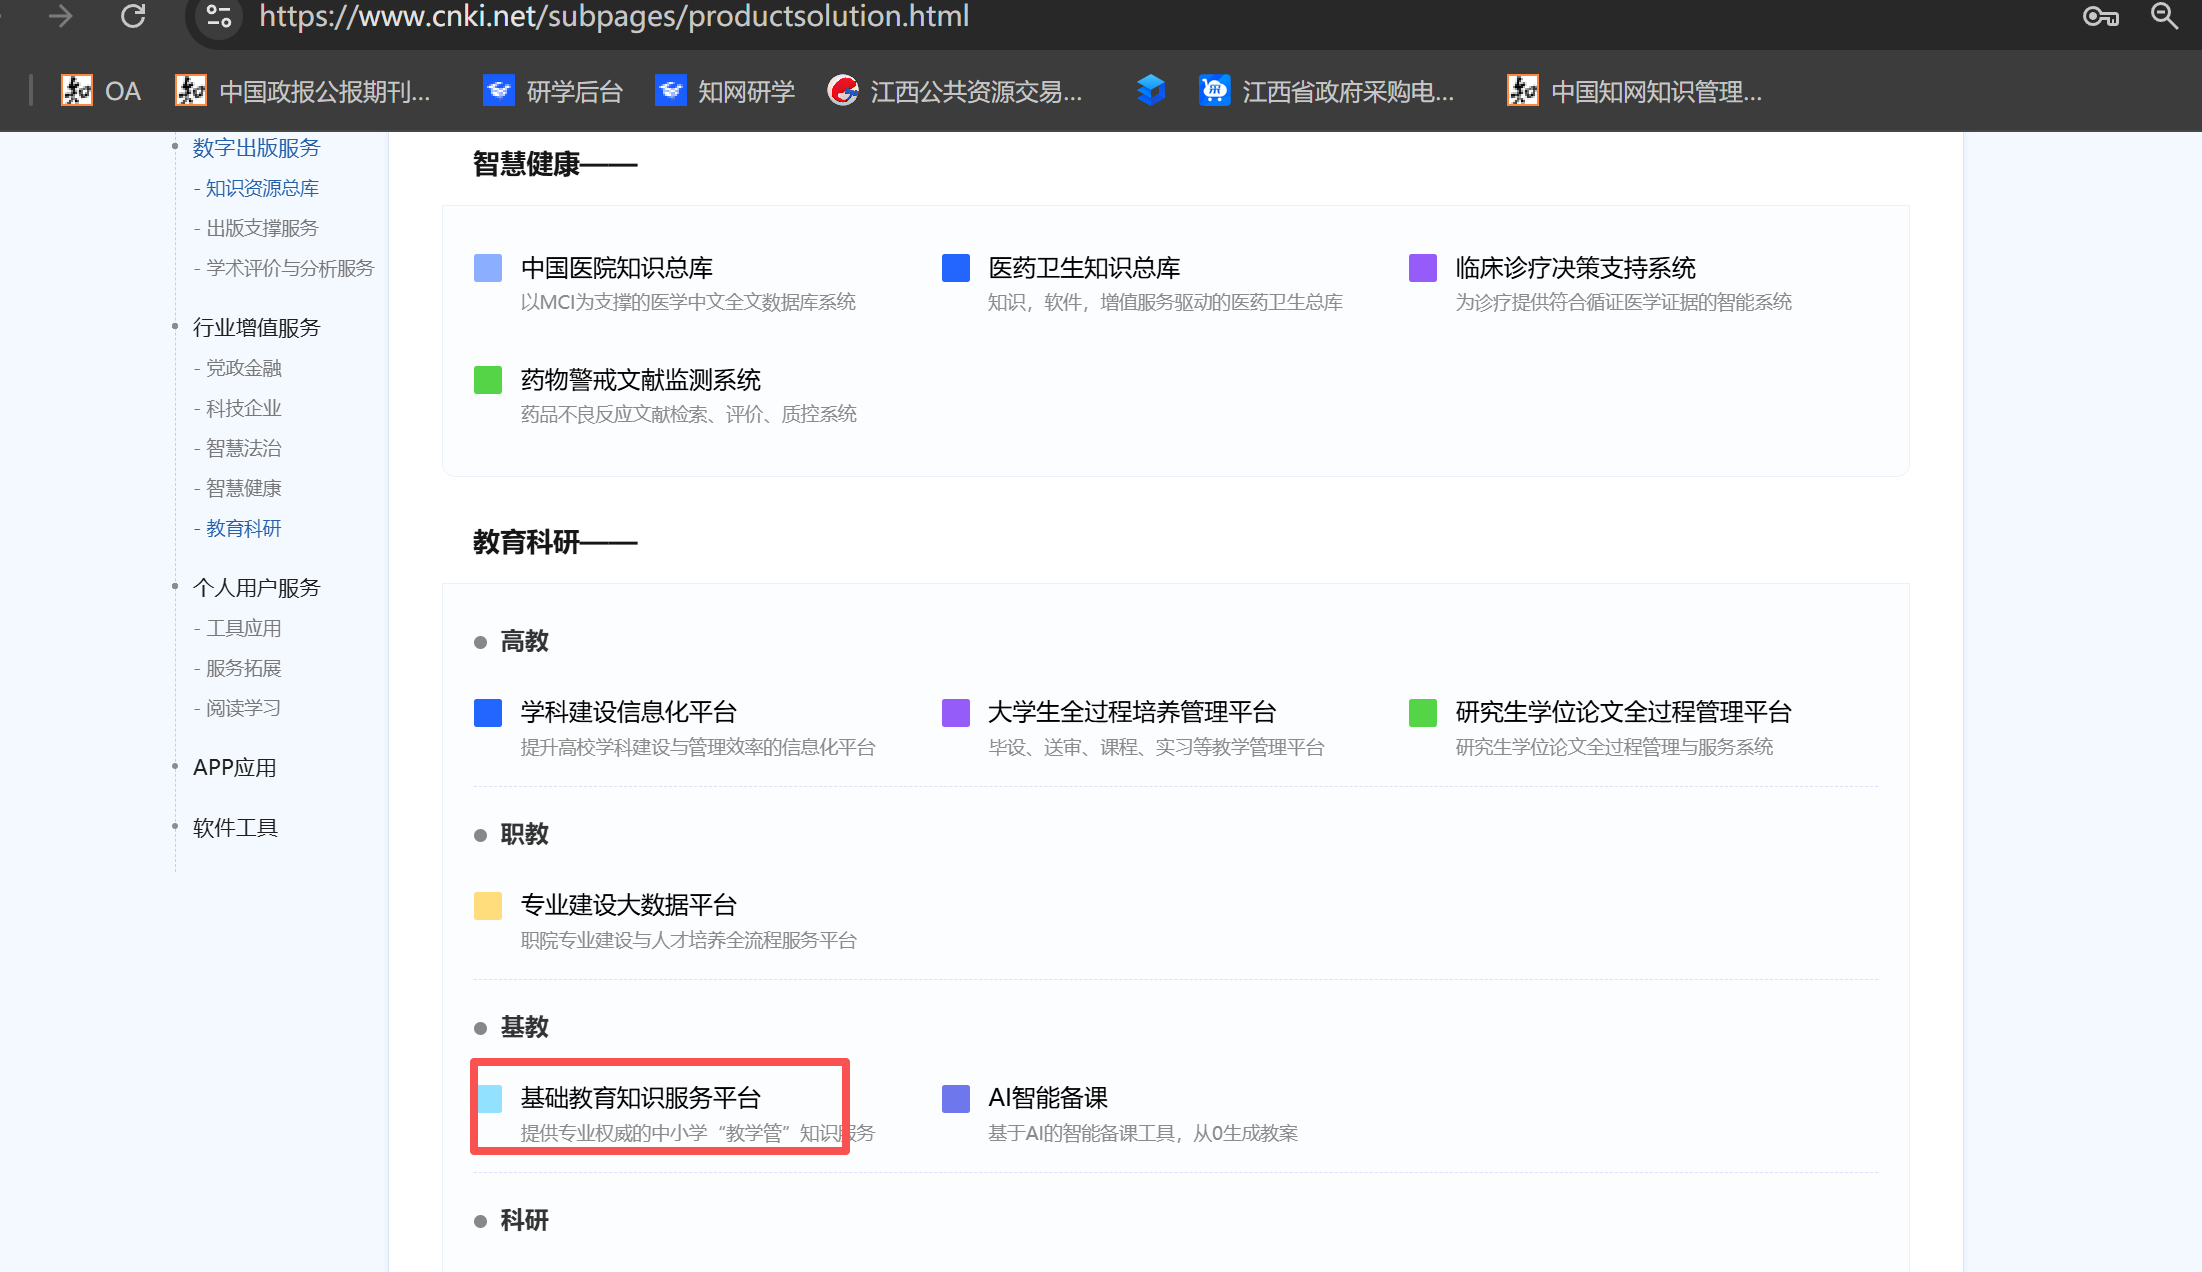
Task: Click the 科研 subsection heading
Action: click(x=524, y=1220)
